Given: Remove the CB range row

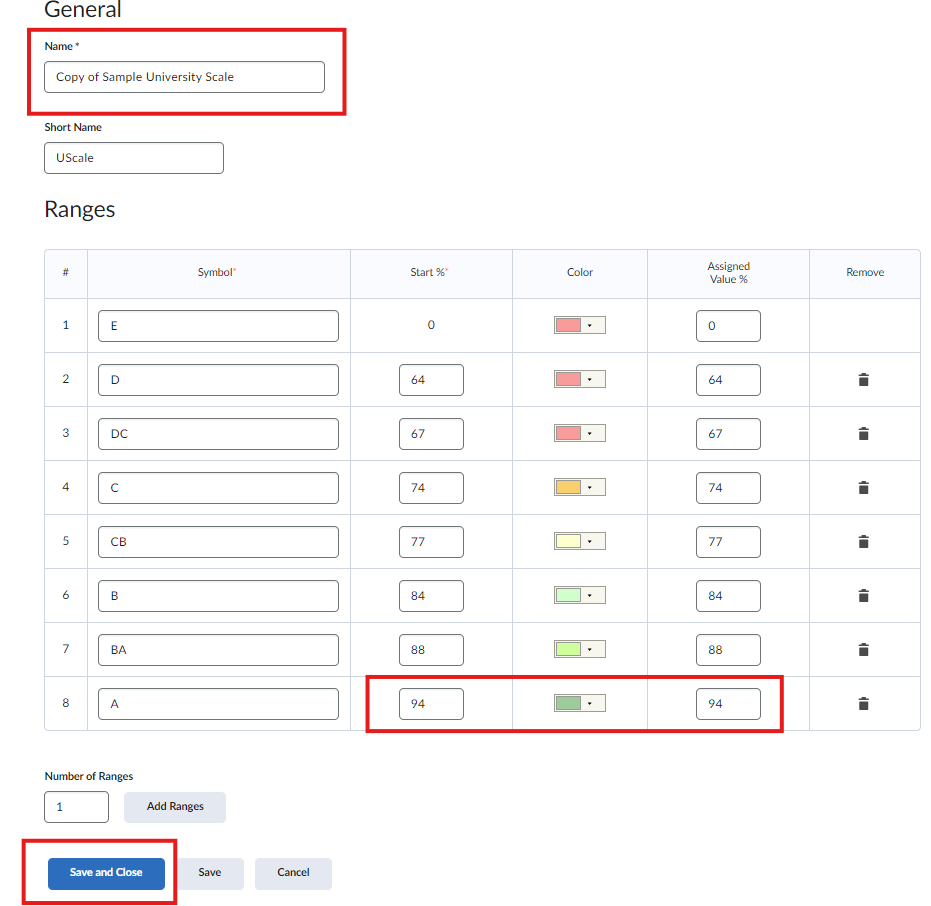Looking at the screenshot, I should tap(863, 541).
